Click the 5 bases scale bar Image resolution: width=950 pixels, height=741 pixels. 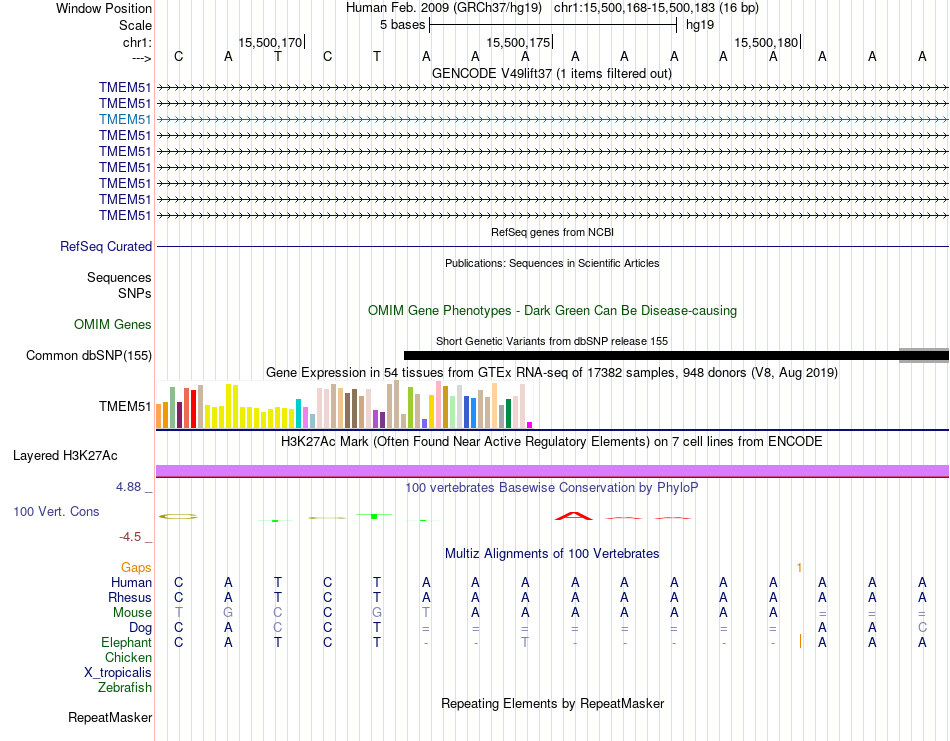(x=553, y=25)
